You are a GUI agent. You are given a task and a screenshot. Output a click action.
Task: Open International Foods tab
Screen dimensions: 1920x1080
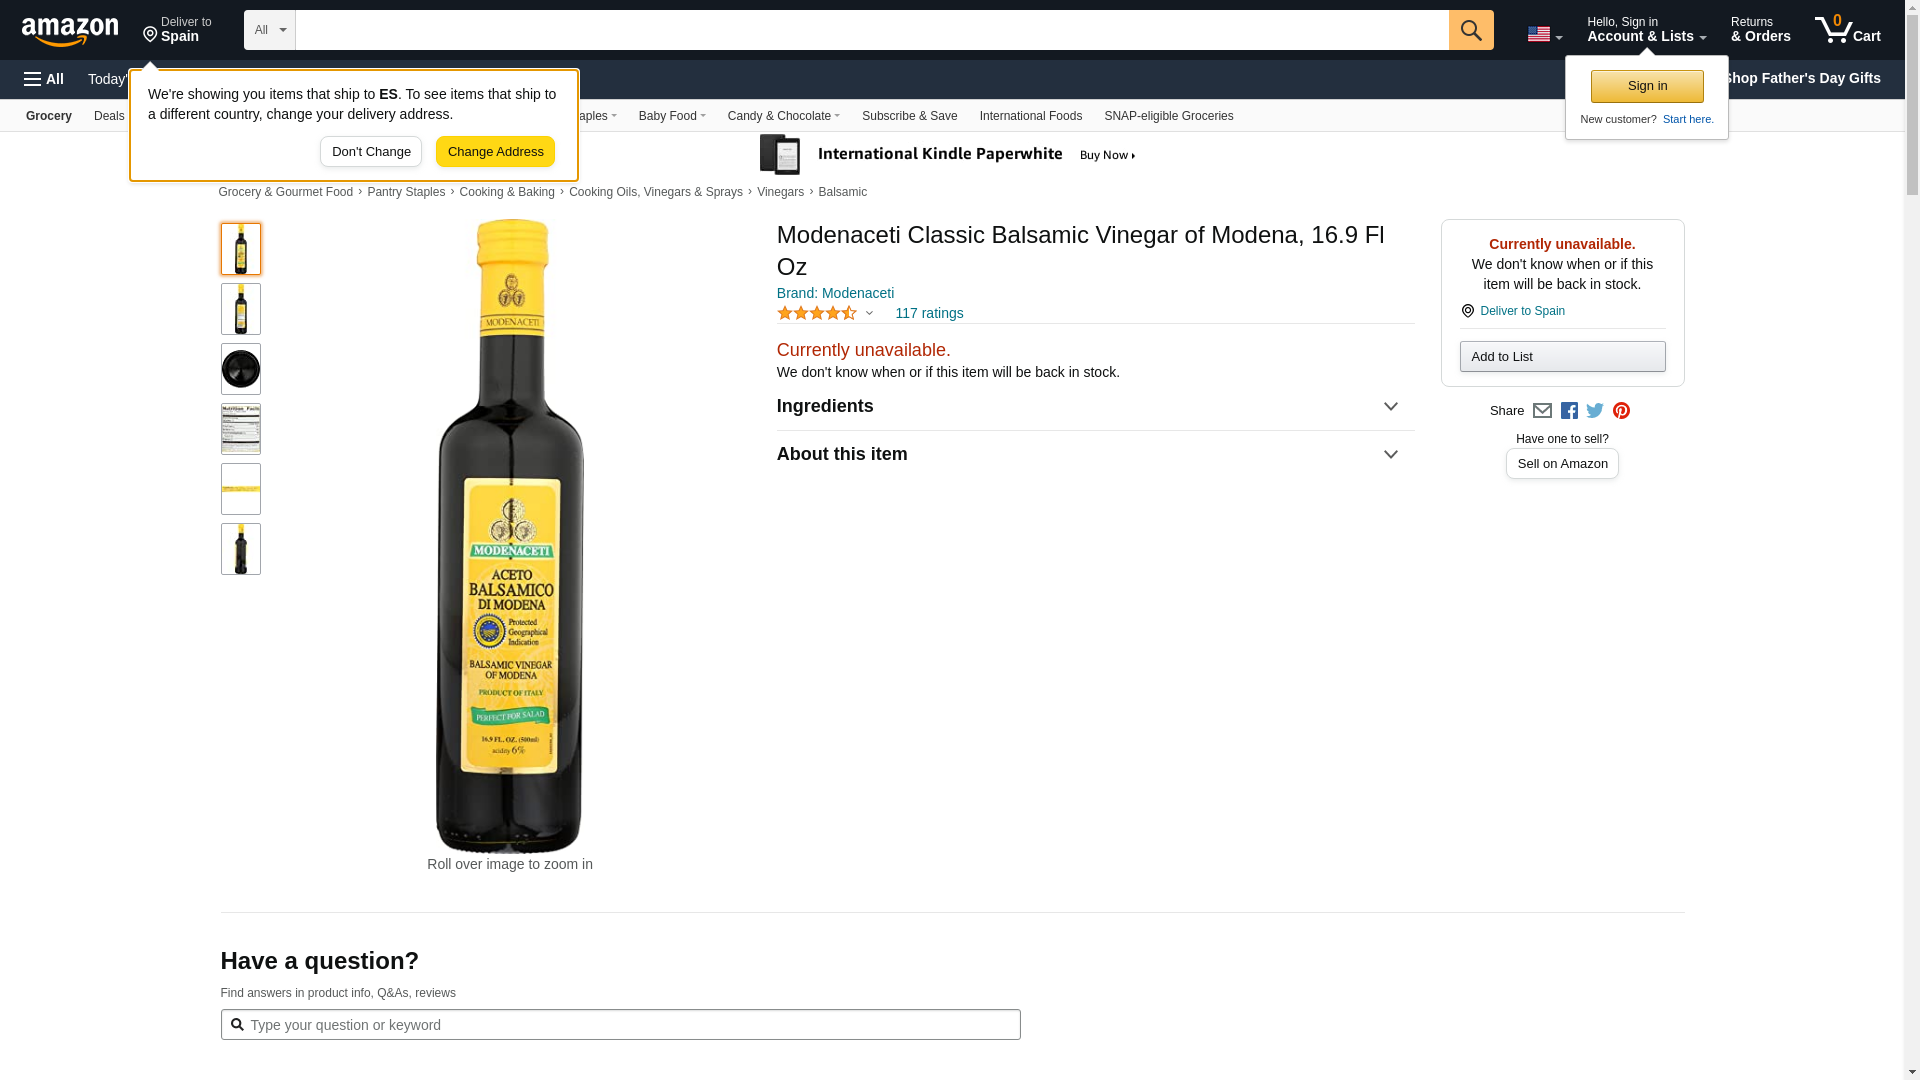[x=1030, y=116]
